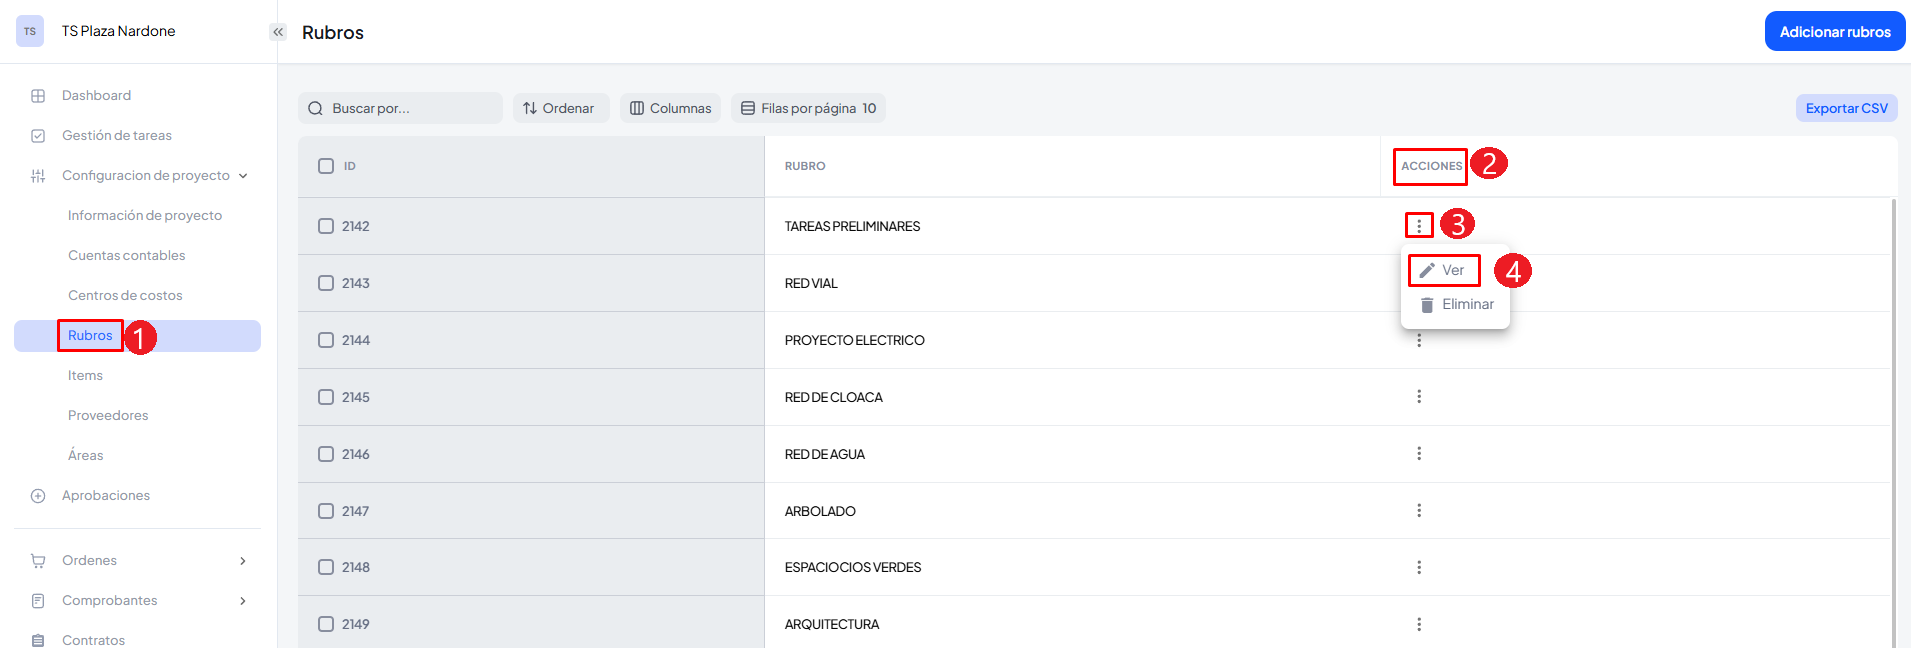Open three-dot actions for ARBOLADO row
The height and width of the screenshot is (648, 1911).
click(x=1418, y=511)
